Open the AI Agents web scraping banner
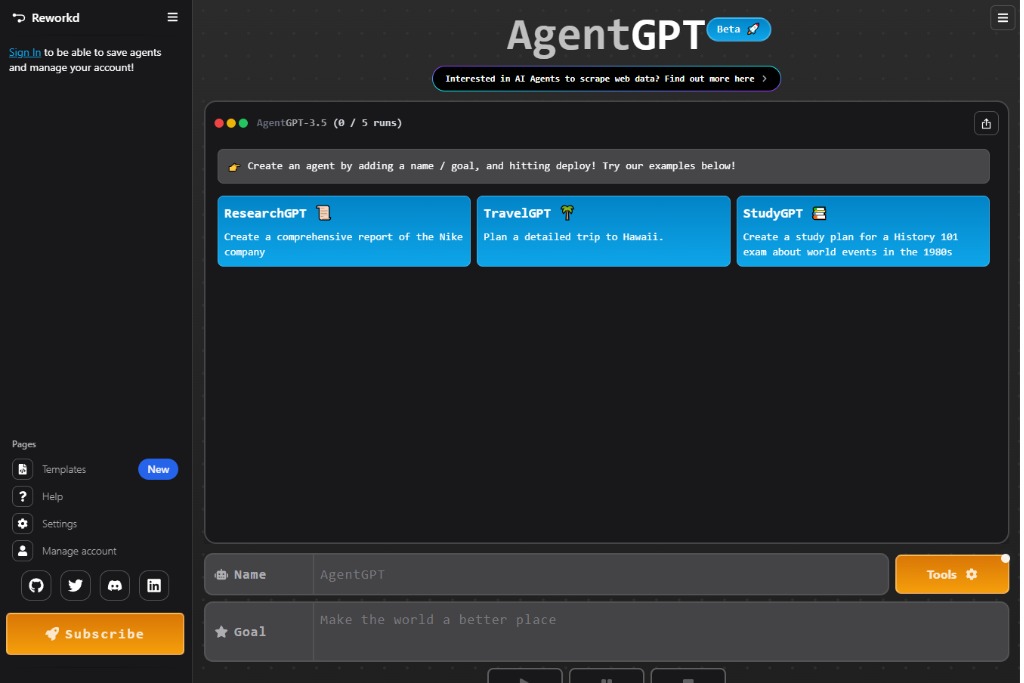The height and width of the screenshot is (683, 1024). point(605,78)
